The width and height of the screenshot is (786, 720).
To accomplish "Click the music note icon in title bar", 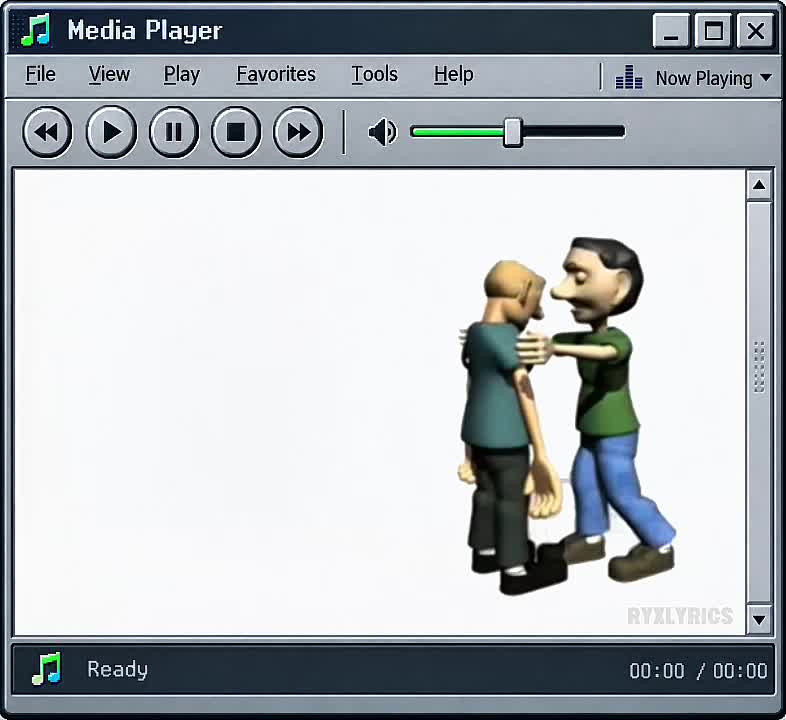I will (x=36, y=30).
